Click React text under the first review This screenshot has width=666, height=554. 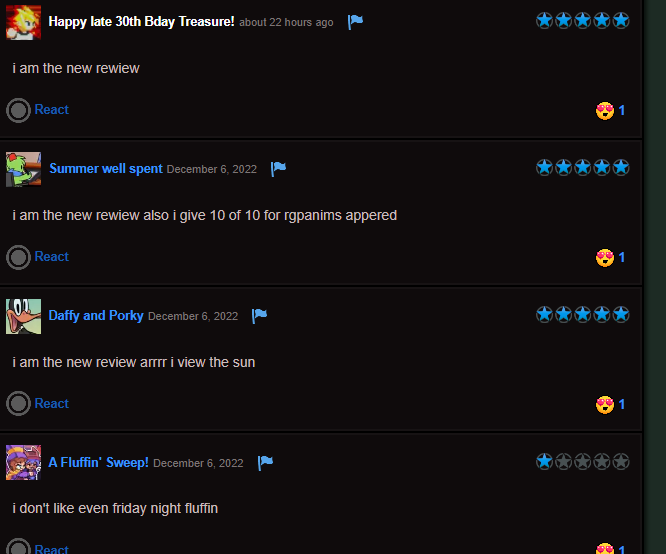click(51, 110)
